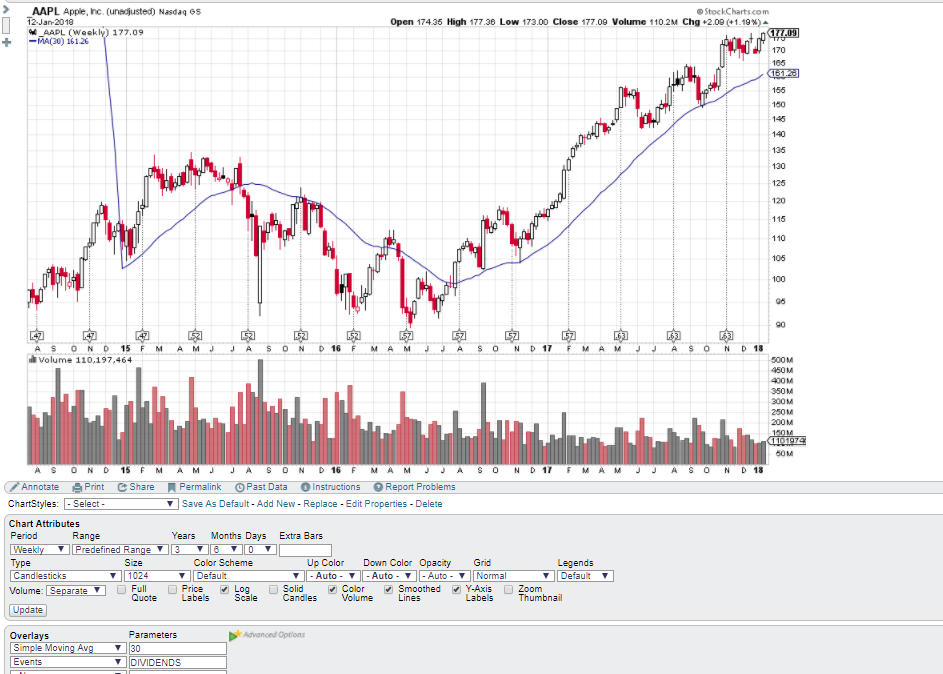
Task: Open the Legends Default dropdown
Action: pos(585,576)
